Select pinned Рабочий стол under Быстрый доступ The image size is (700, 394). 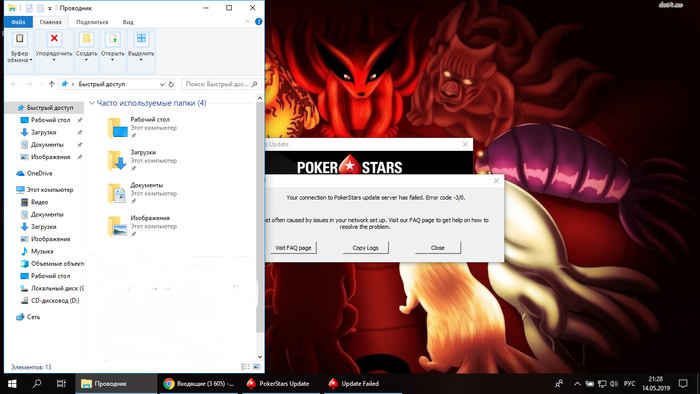pyautogui.click(x=50, y=120)
